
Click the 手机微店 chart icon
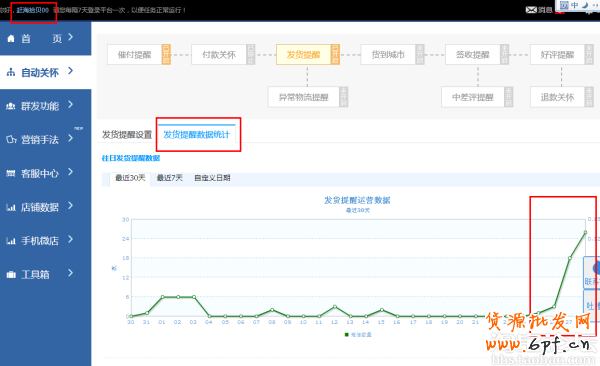pyautogui.click(x=11, y=241)
